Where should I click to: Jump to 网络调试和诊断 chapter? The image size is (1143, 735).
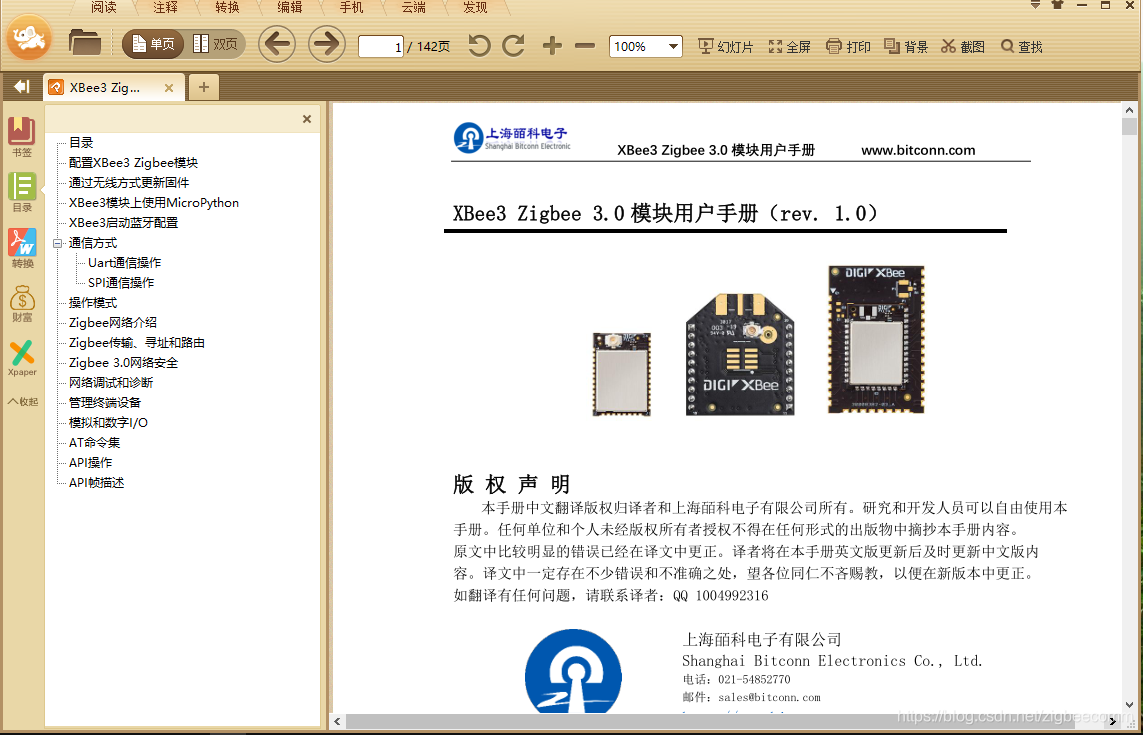pyautogui.click(x=111, y=383)
